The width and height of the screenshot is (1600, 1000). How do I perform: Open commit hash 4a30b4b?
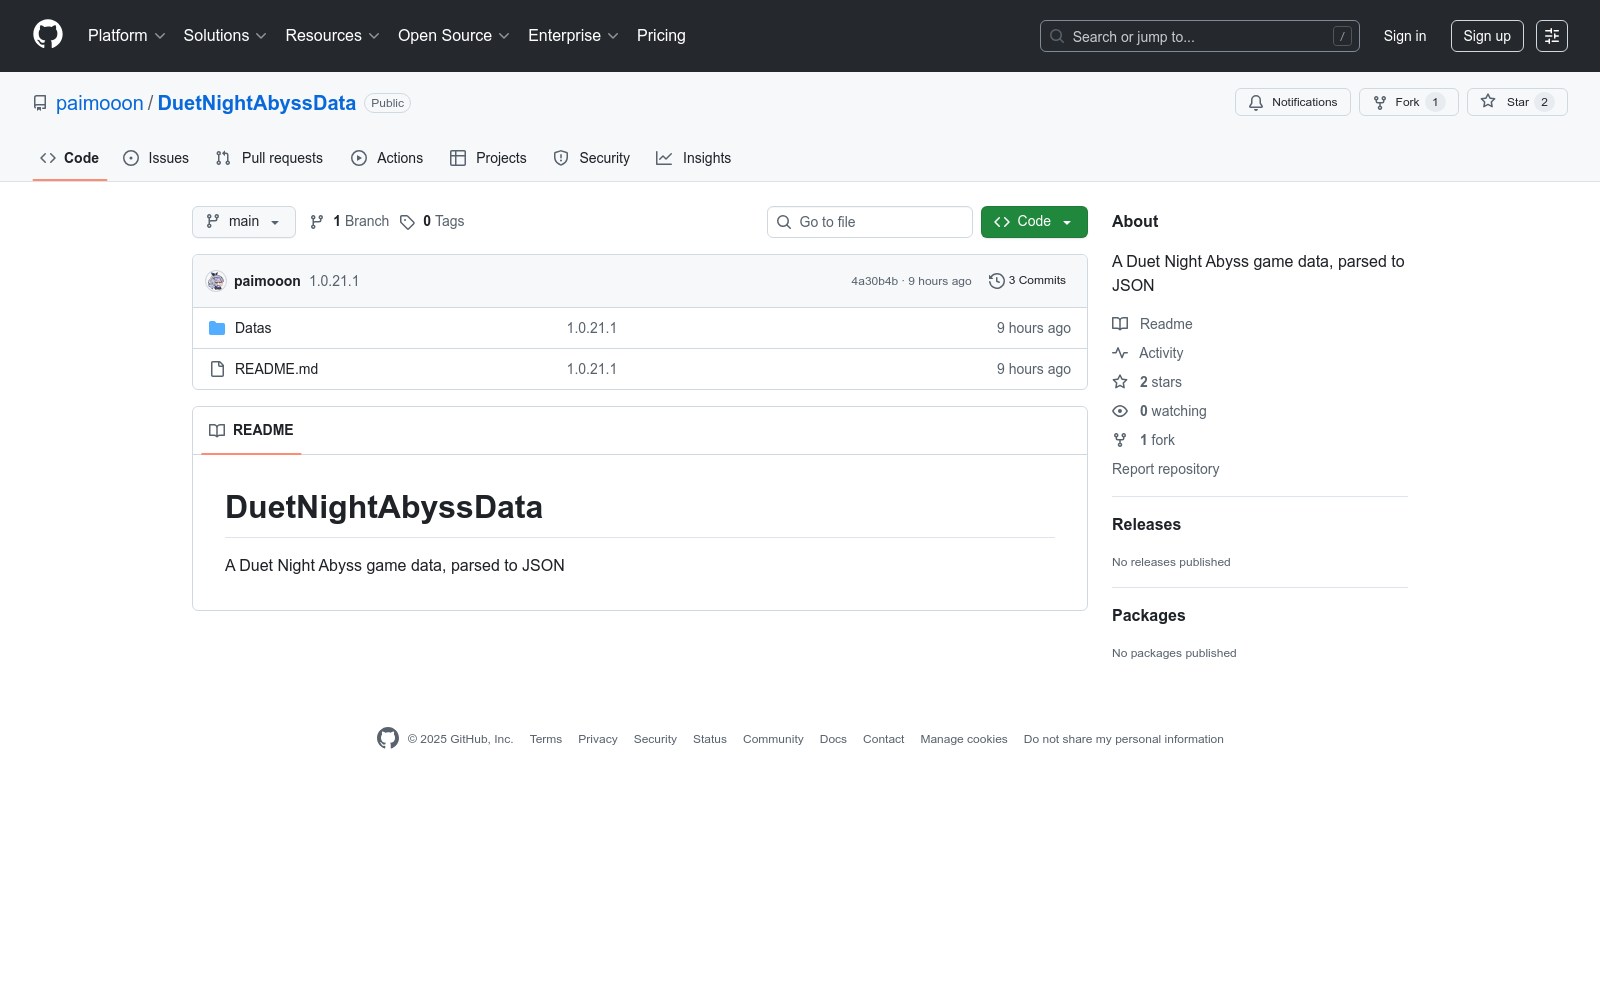click(875, 281)
